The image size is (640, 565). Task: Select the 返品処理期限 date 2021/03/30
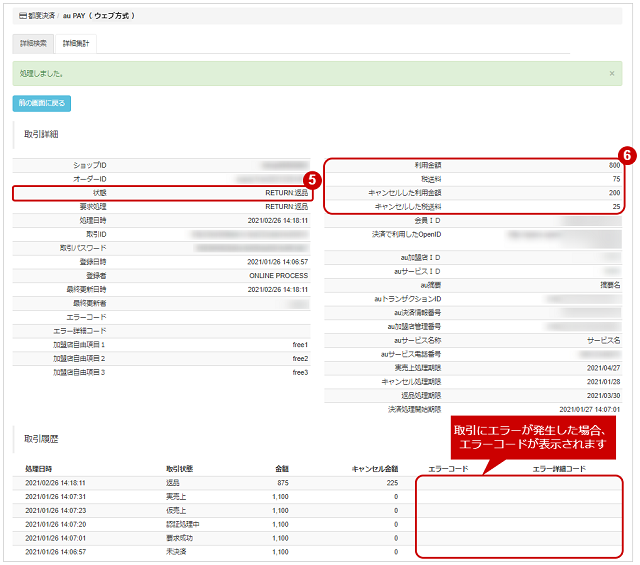click(x=603, y=396)
